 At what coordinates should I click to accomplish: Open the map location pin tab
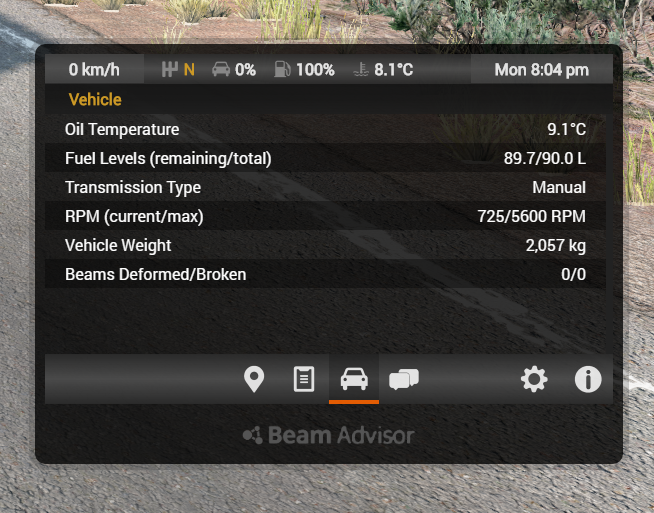tap(254, 379)
